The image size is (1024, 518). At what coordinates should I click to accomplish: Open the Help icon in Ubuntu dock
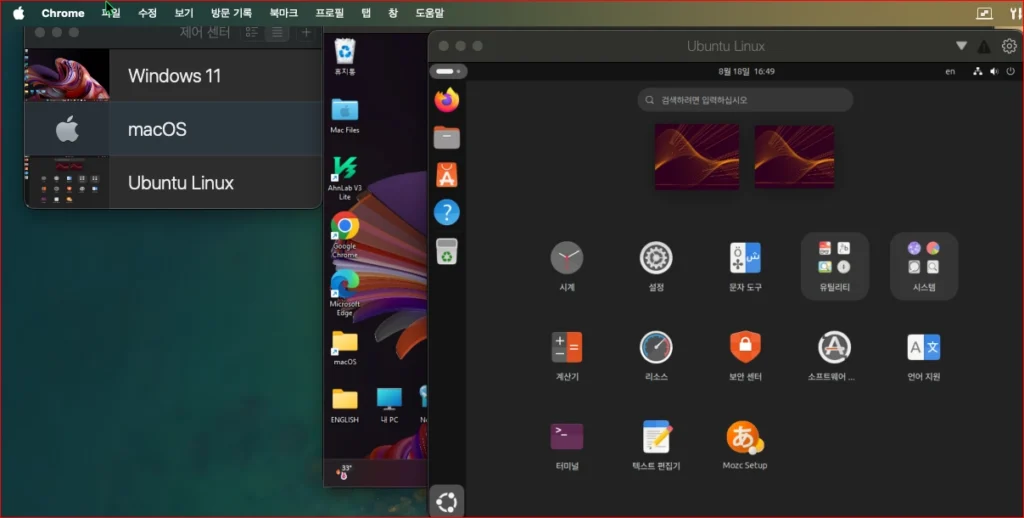[x=447, y=212]
